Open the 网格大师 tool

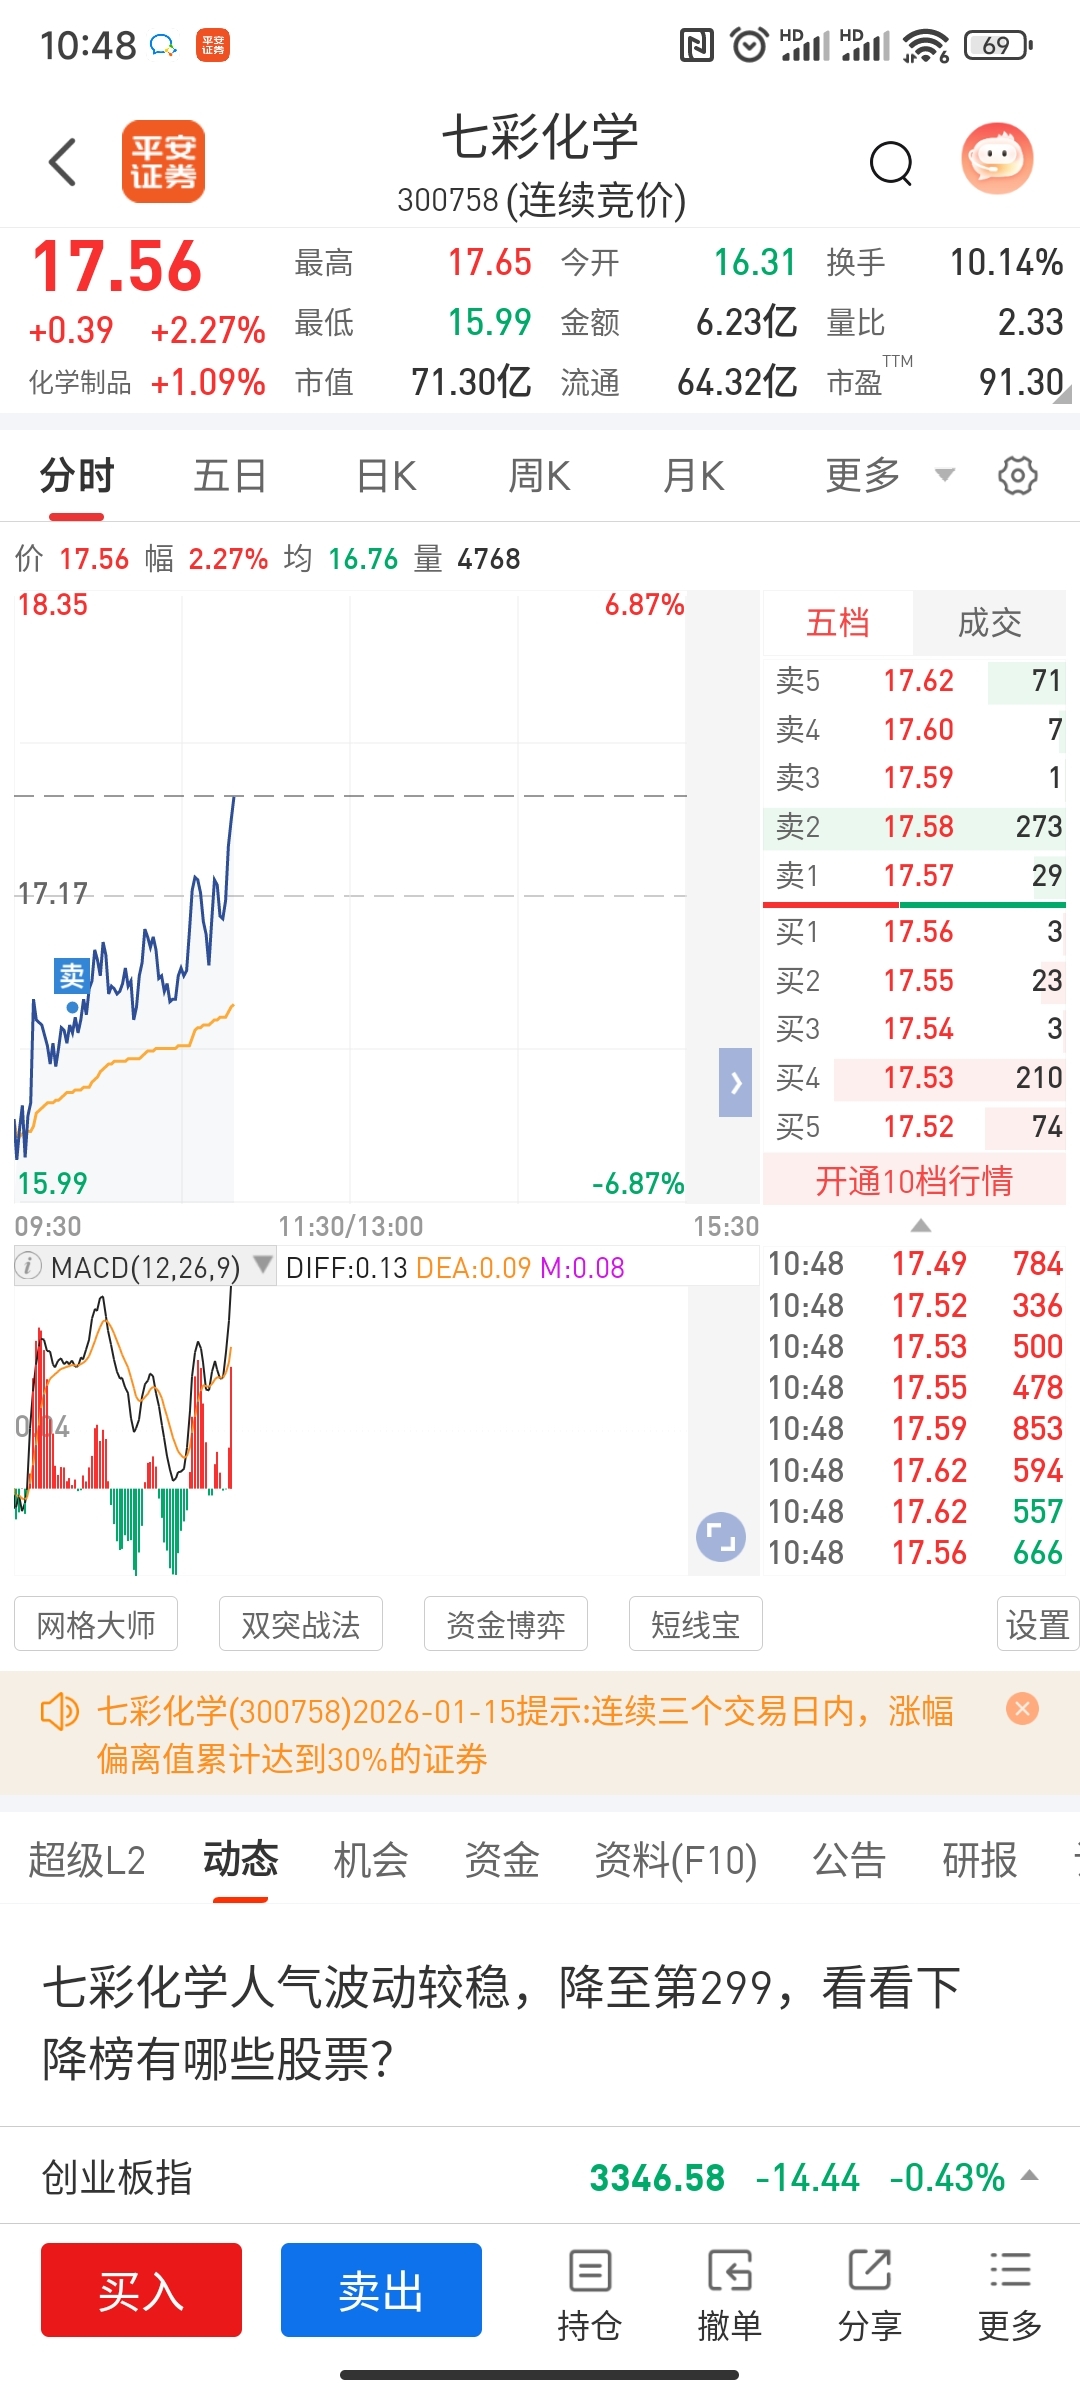pos(96,1624)
